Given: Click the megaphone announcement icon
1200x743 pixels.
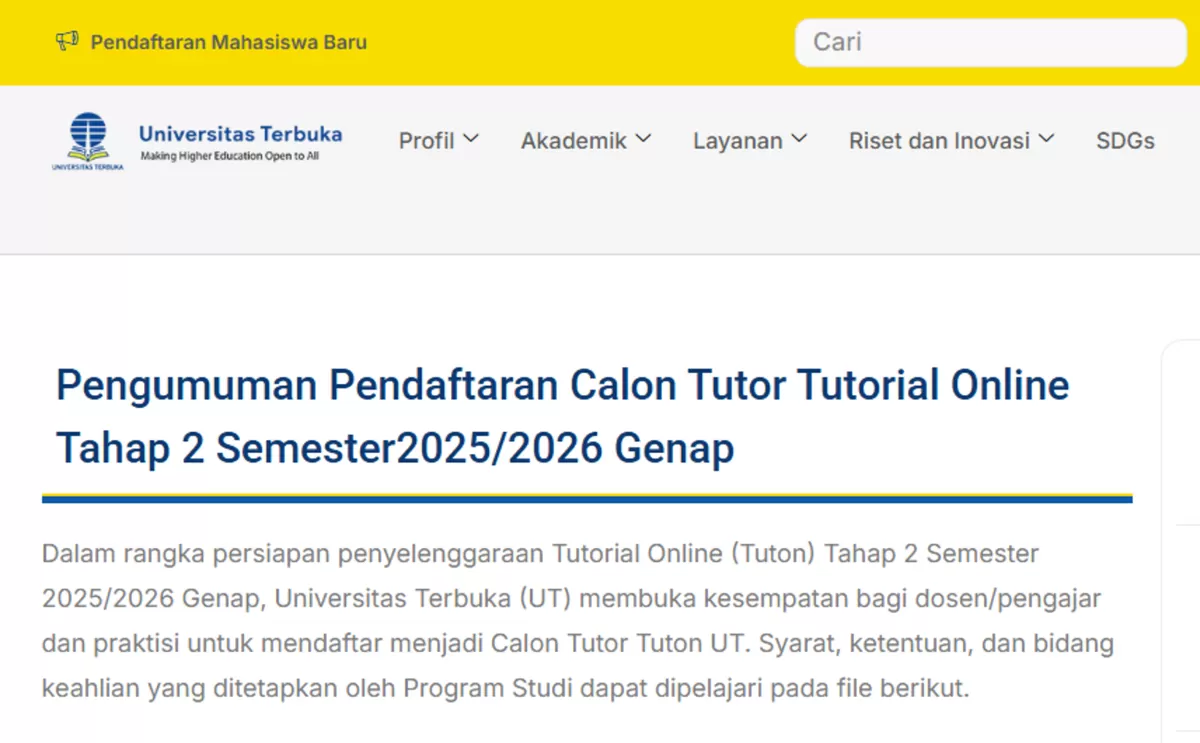Looking at the screenshot, I should point(67,42).
